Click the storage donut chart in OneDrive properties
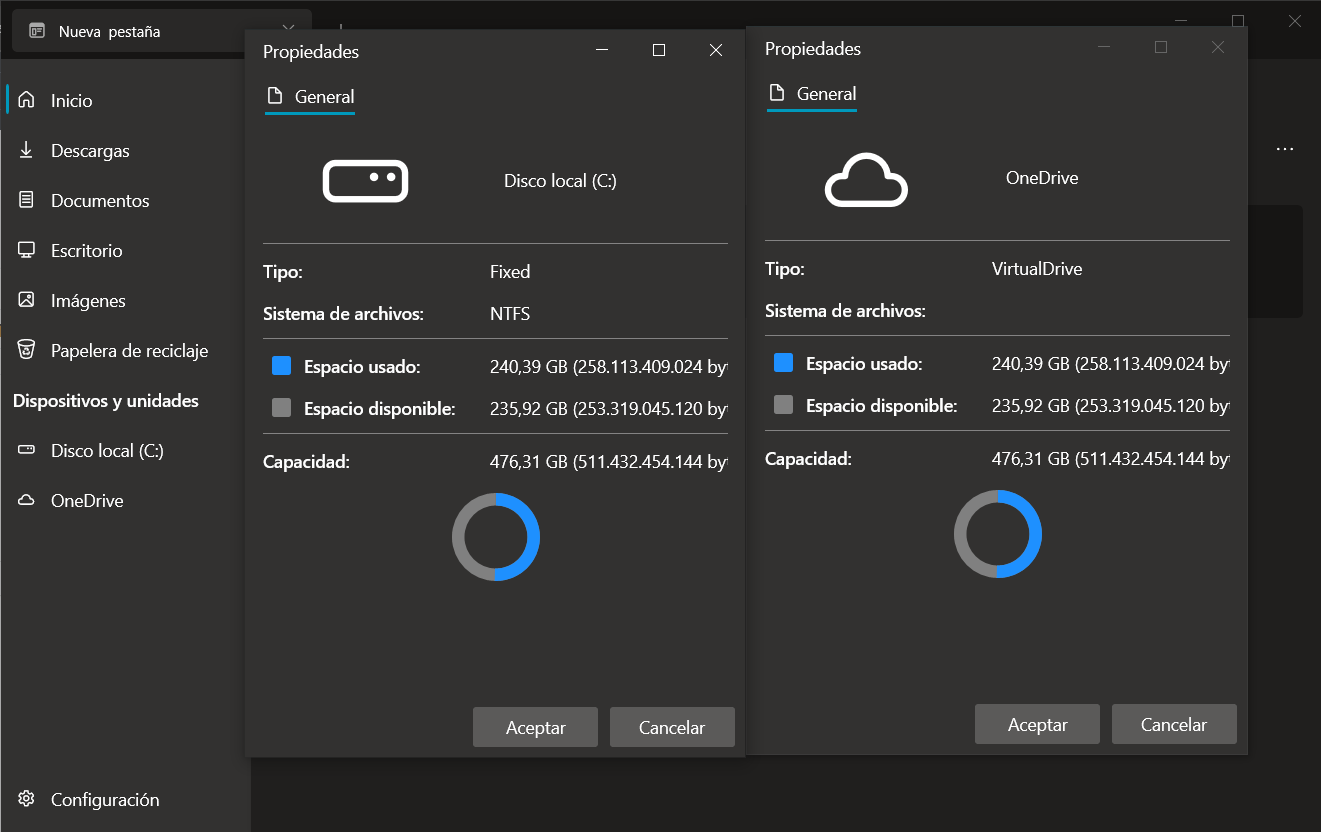This screenshot has height=832, width=1321. pos(998,534)
